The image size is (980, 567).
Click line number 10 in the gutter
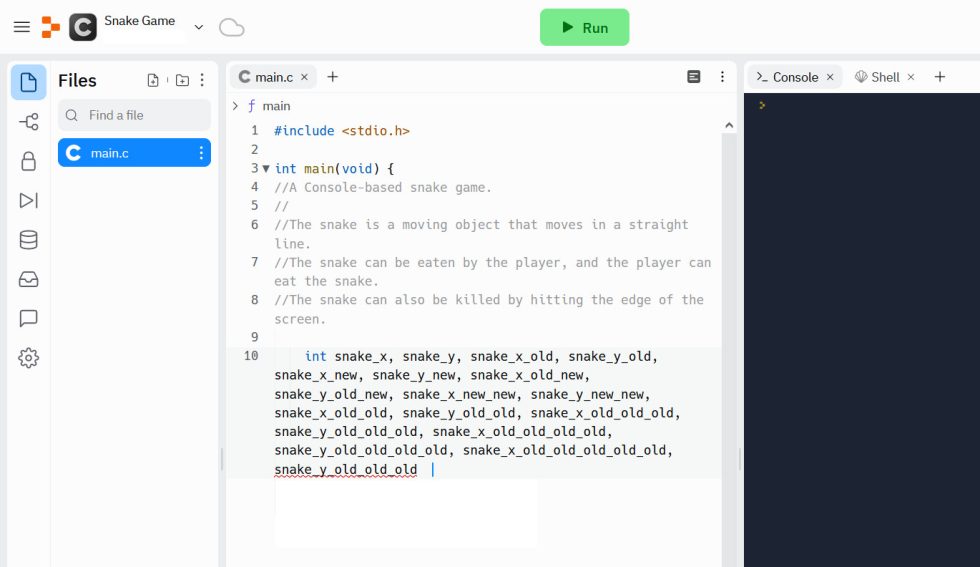point(251,356)
